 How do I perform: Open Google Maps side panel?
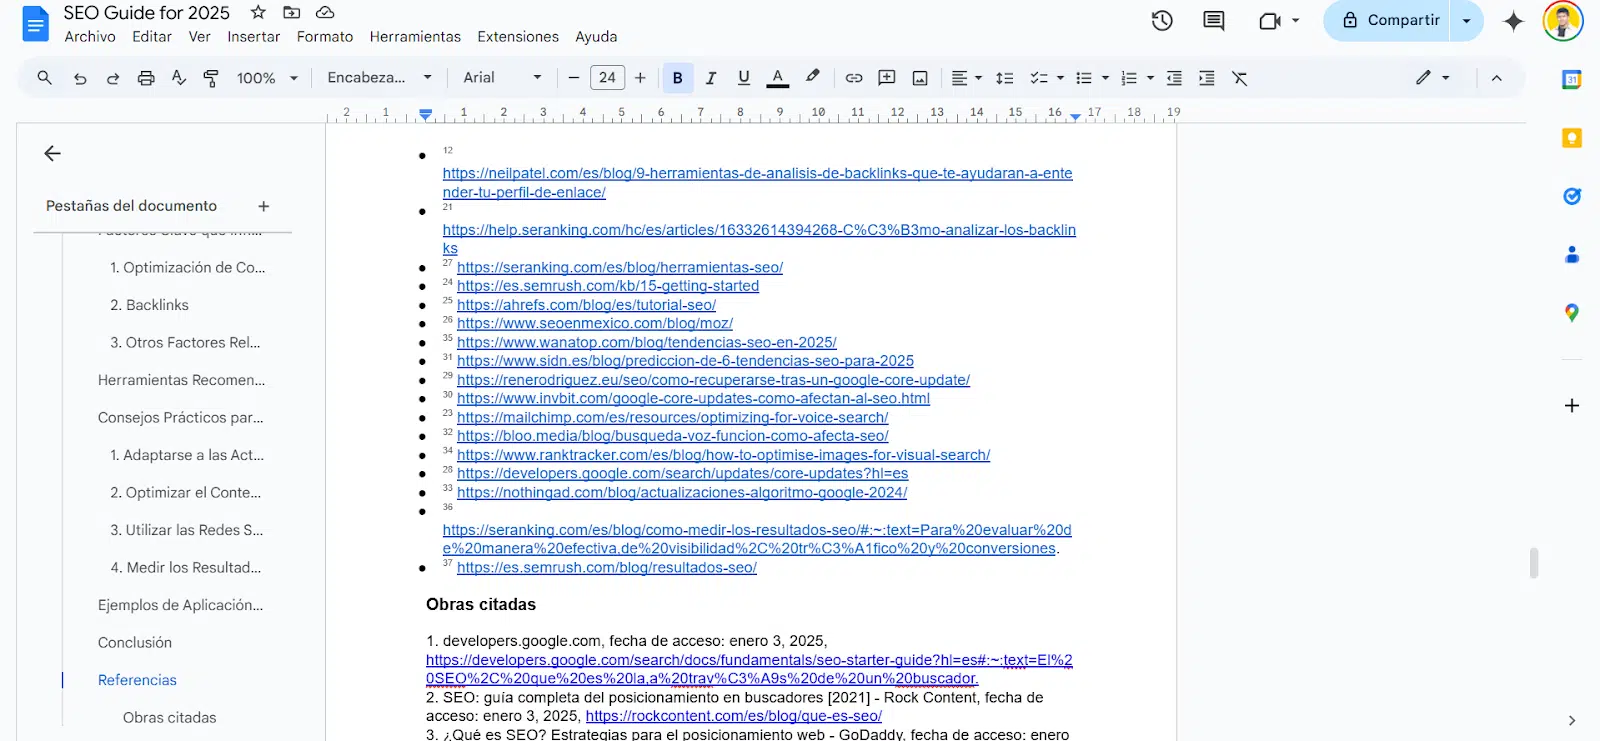[x=1572, y=313]
